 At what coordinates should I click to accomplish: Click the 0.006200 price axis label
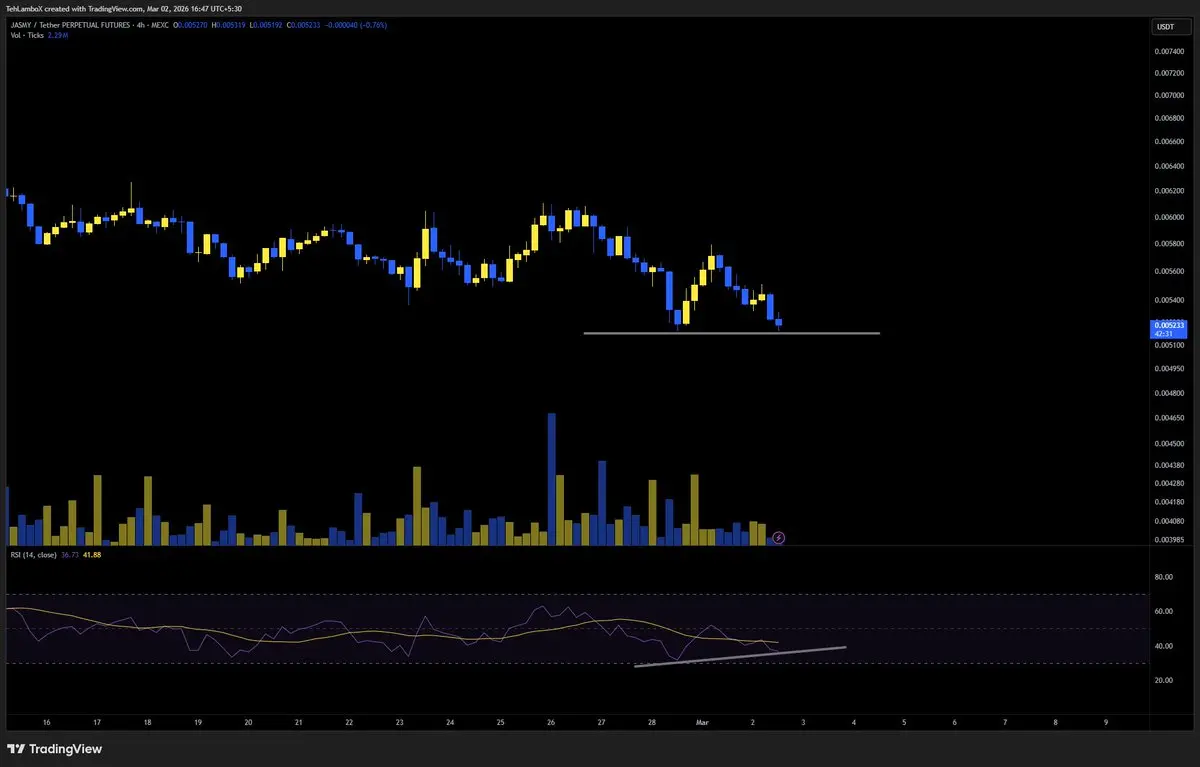click(1169, 191)
